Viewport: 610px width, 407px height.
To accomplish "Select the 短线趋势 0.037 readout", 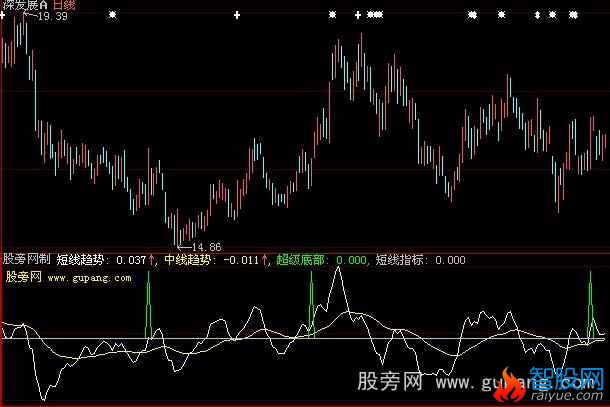I will (102, 260).
